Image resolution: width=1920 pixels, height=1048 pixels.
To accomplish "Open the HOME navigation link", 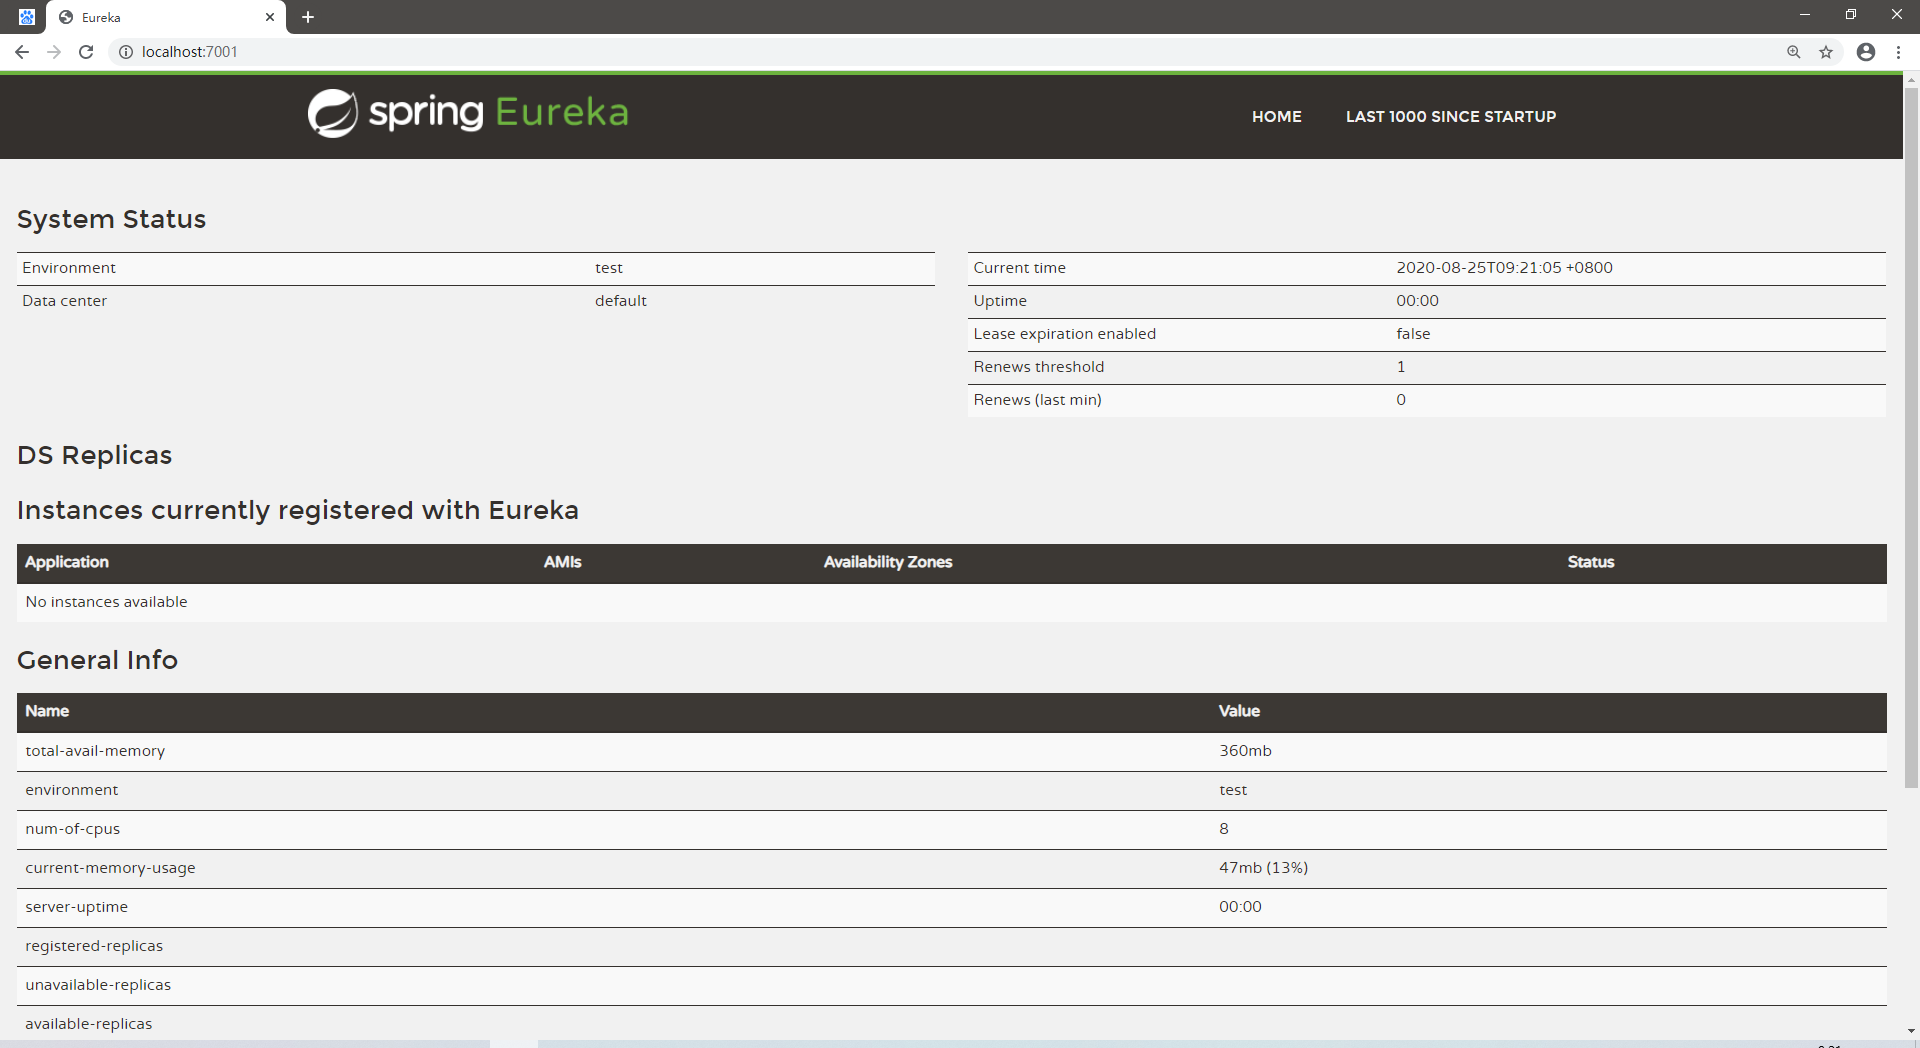I will (x=1277, y=117).
